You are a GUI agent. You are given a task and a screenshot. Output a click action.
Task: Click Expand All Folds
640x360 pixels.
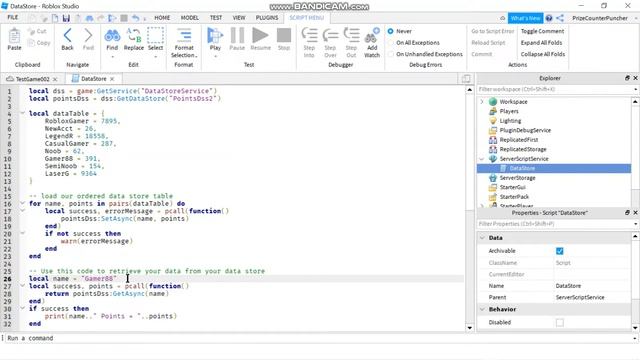[541, 43]
